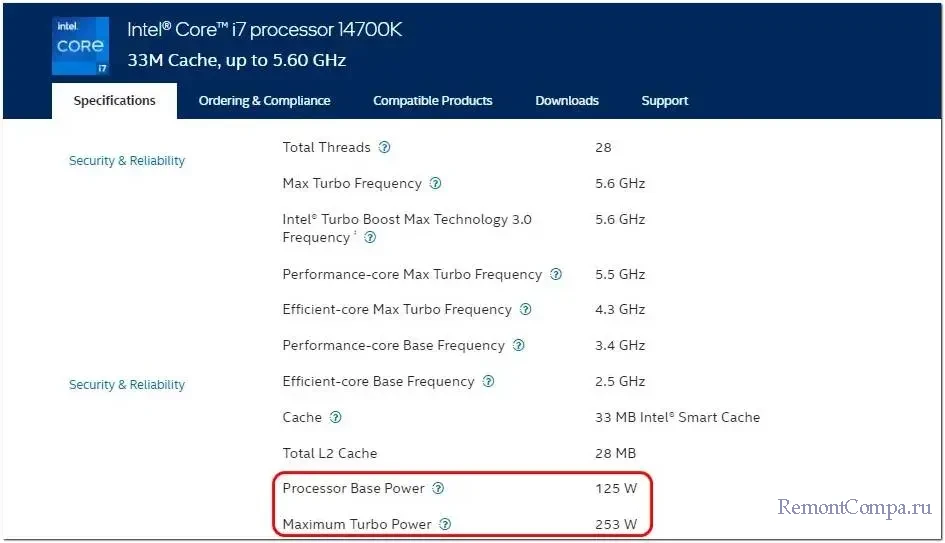Open help for Efficient-core Base Frequency
The height and width of the screenshot is (543, 945).
point(489,382)
